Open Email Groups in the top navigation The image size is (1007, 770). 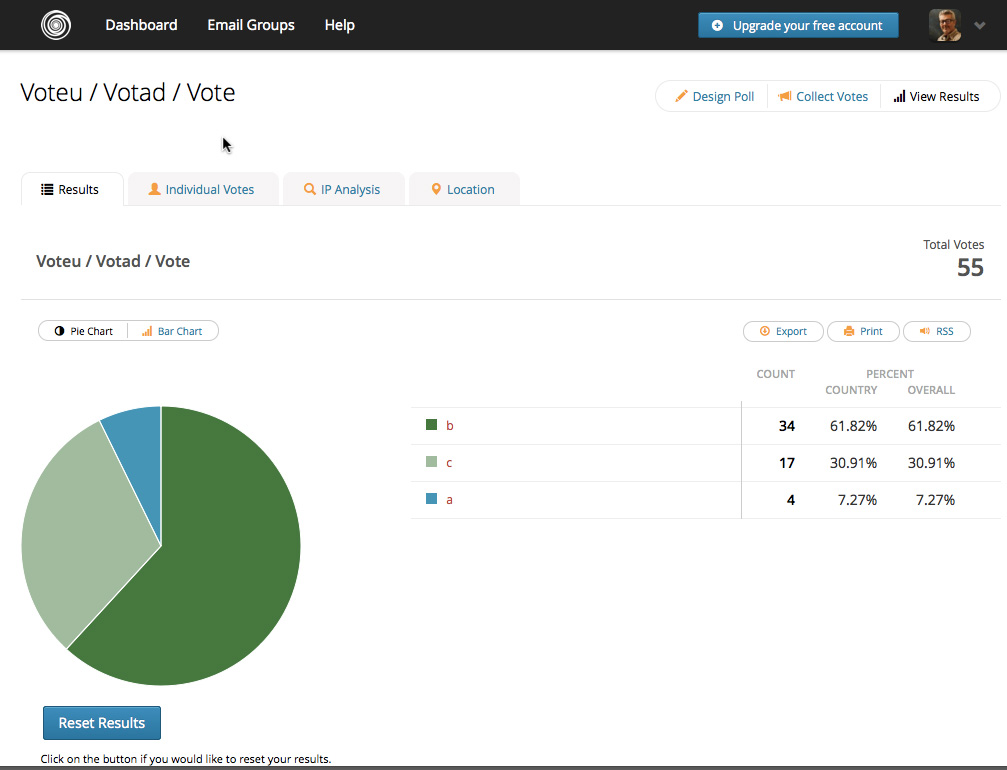(251, 25)
